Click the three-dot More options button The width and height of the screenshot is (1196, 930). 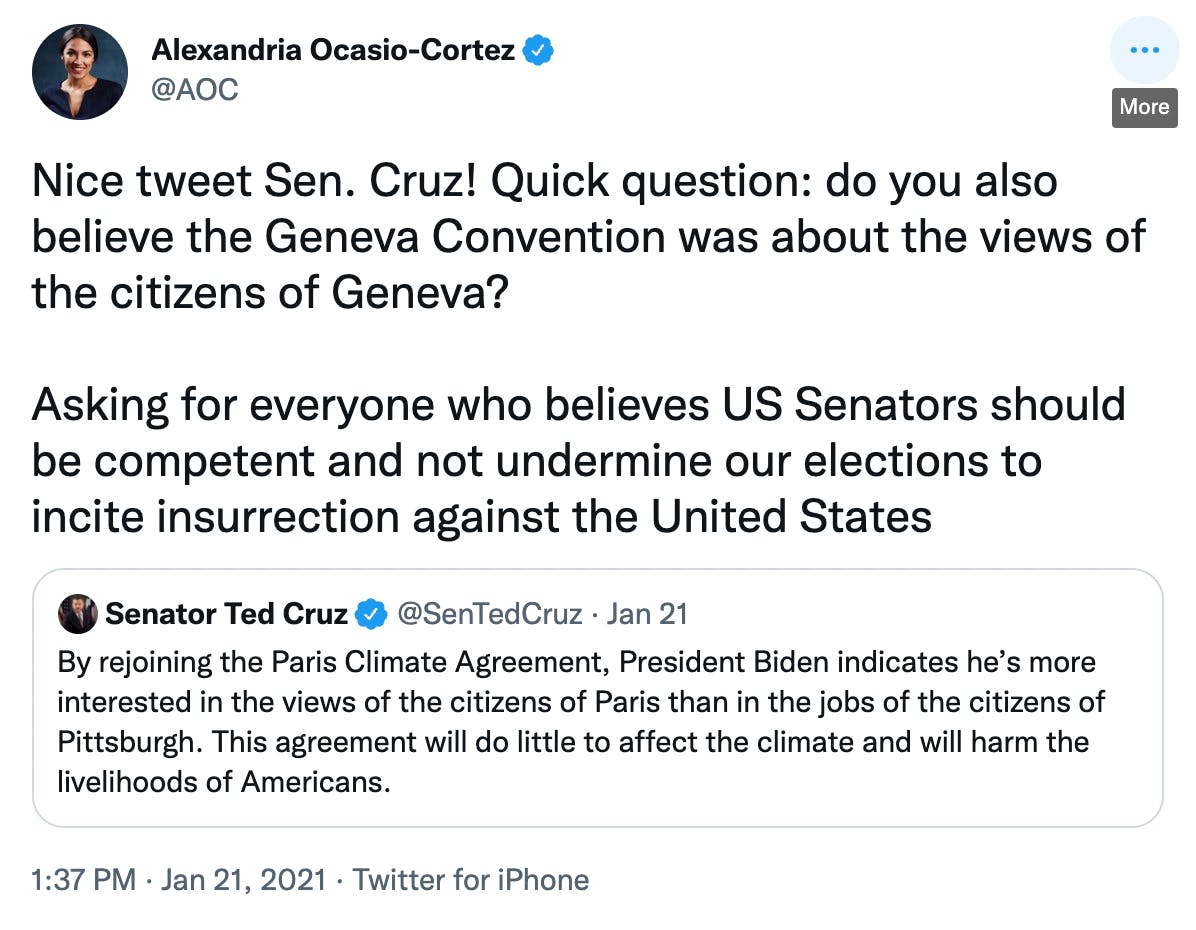click(1144, 49)
